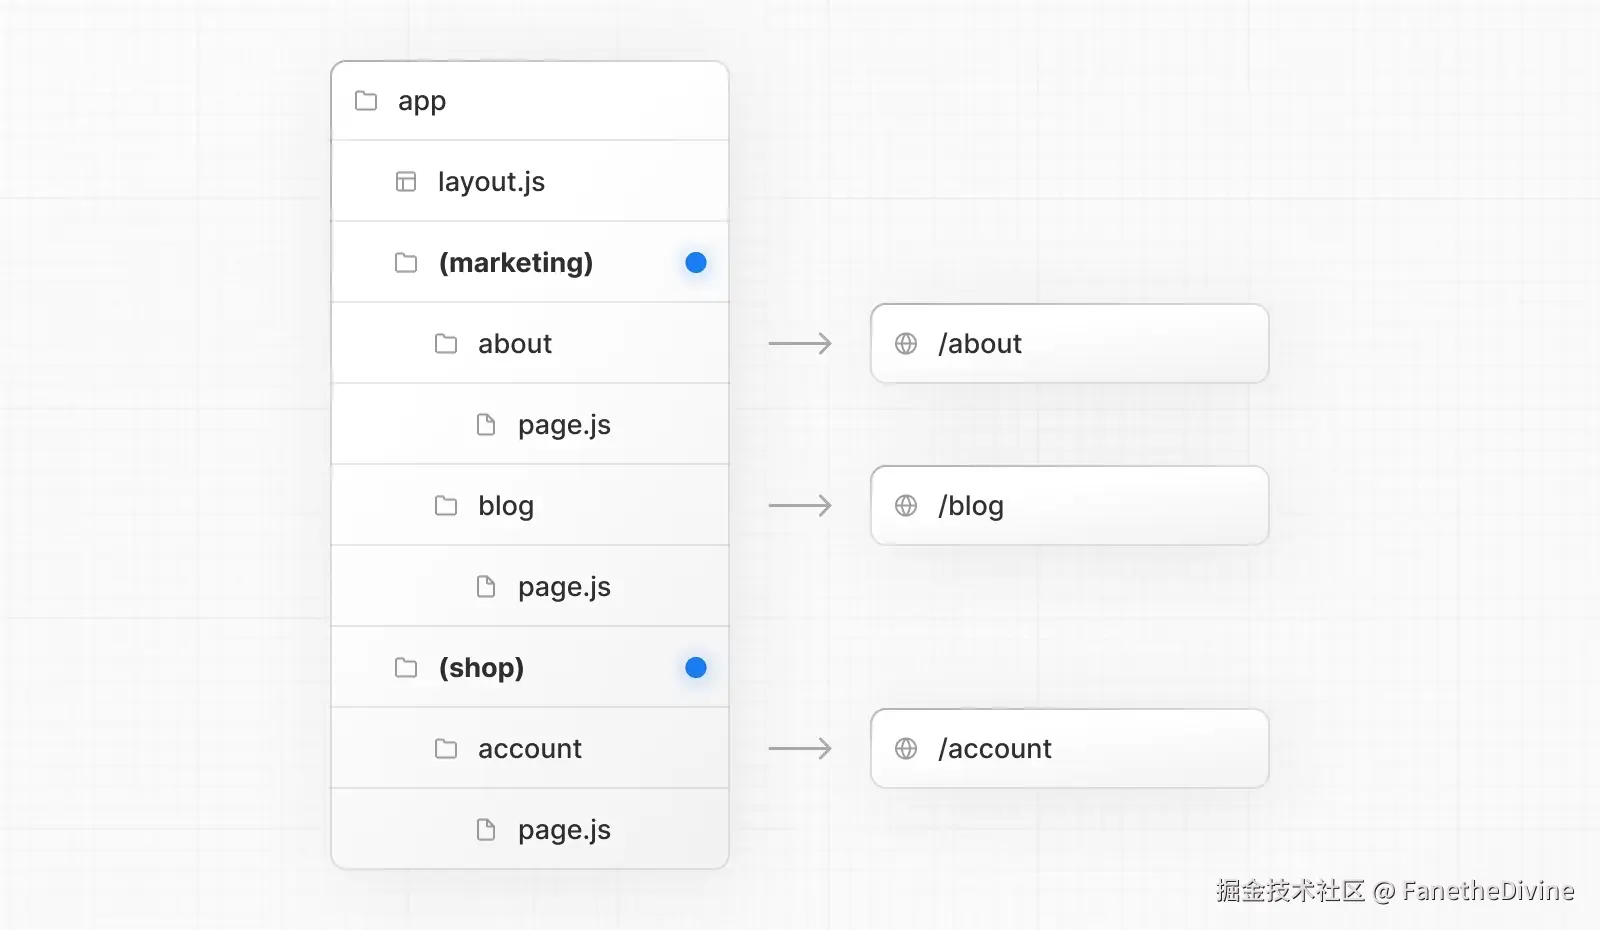
Task: Select the (shop) route group label
Action: [481, 668]
